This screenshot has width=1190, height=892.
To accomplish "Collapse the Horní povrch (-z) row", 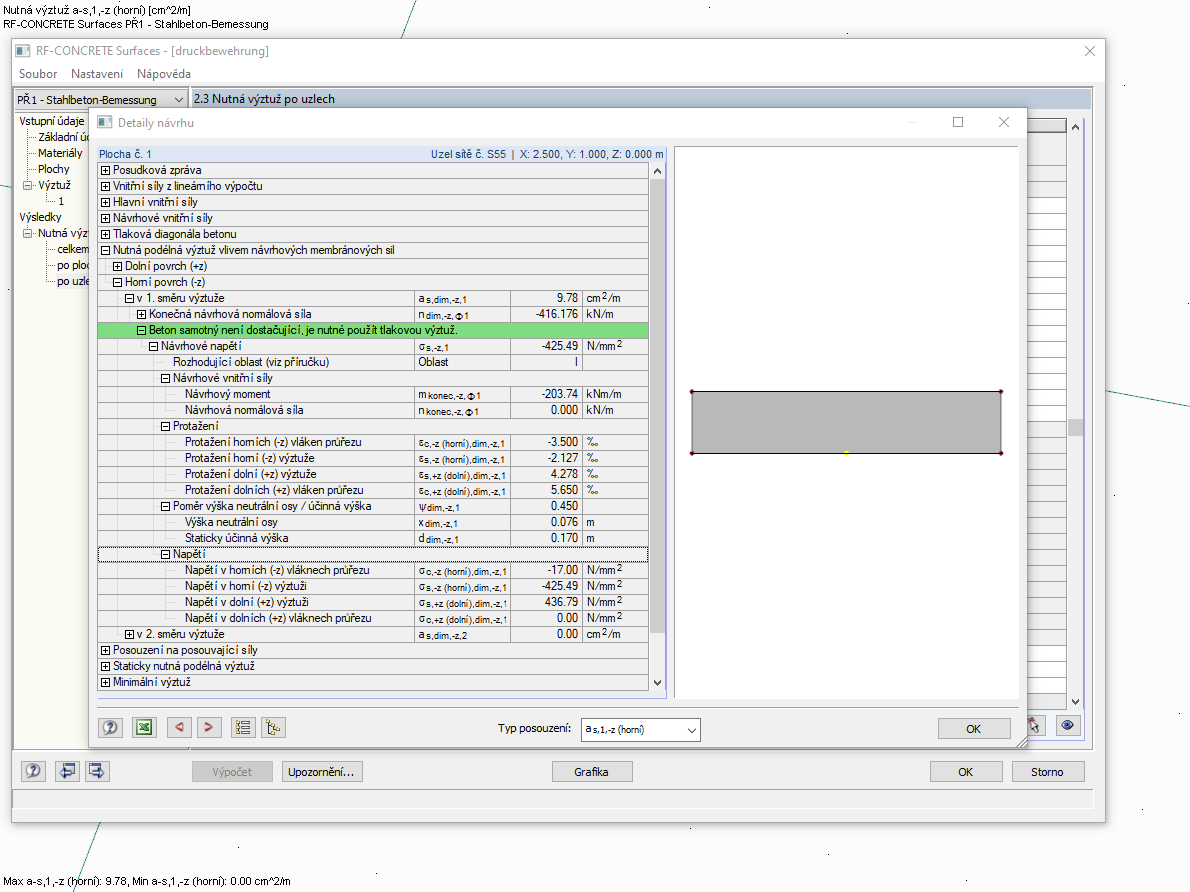I will [x=118, y=282].
